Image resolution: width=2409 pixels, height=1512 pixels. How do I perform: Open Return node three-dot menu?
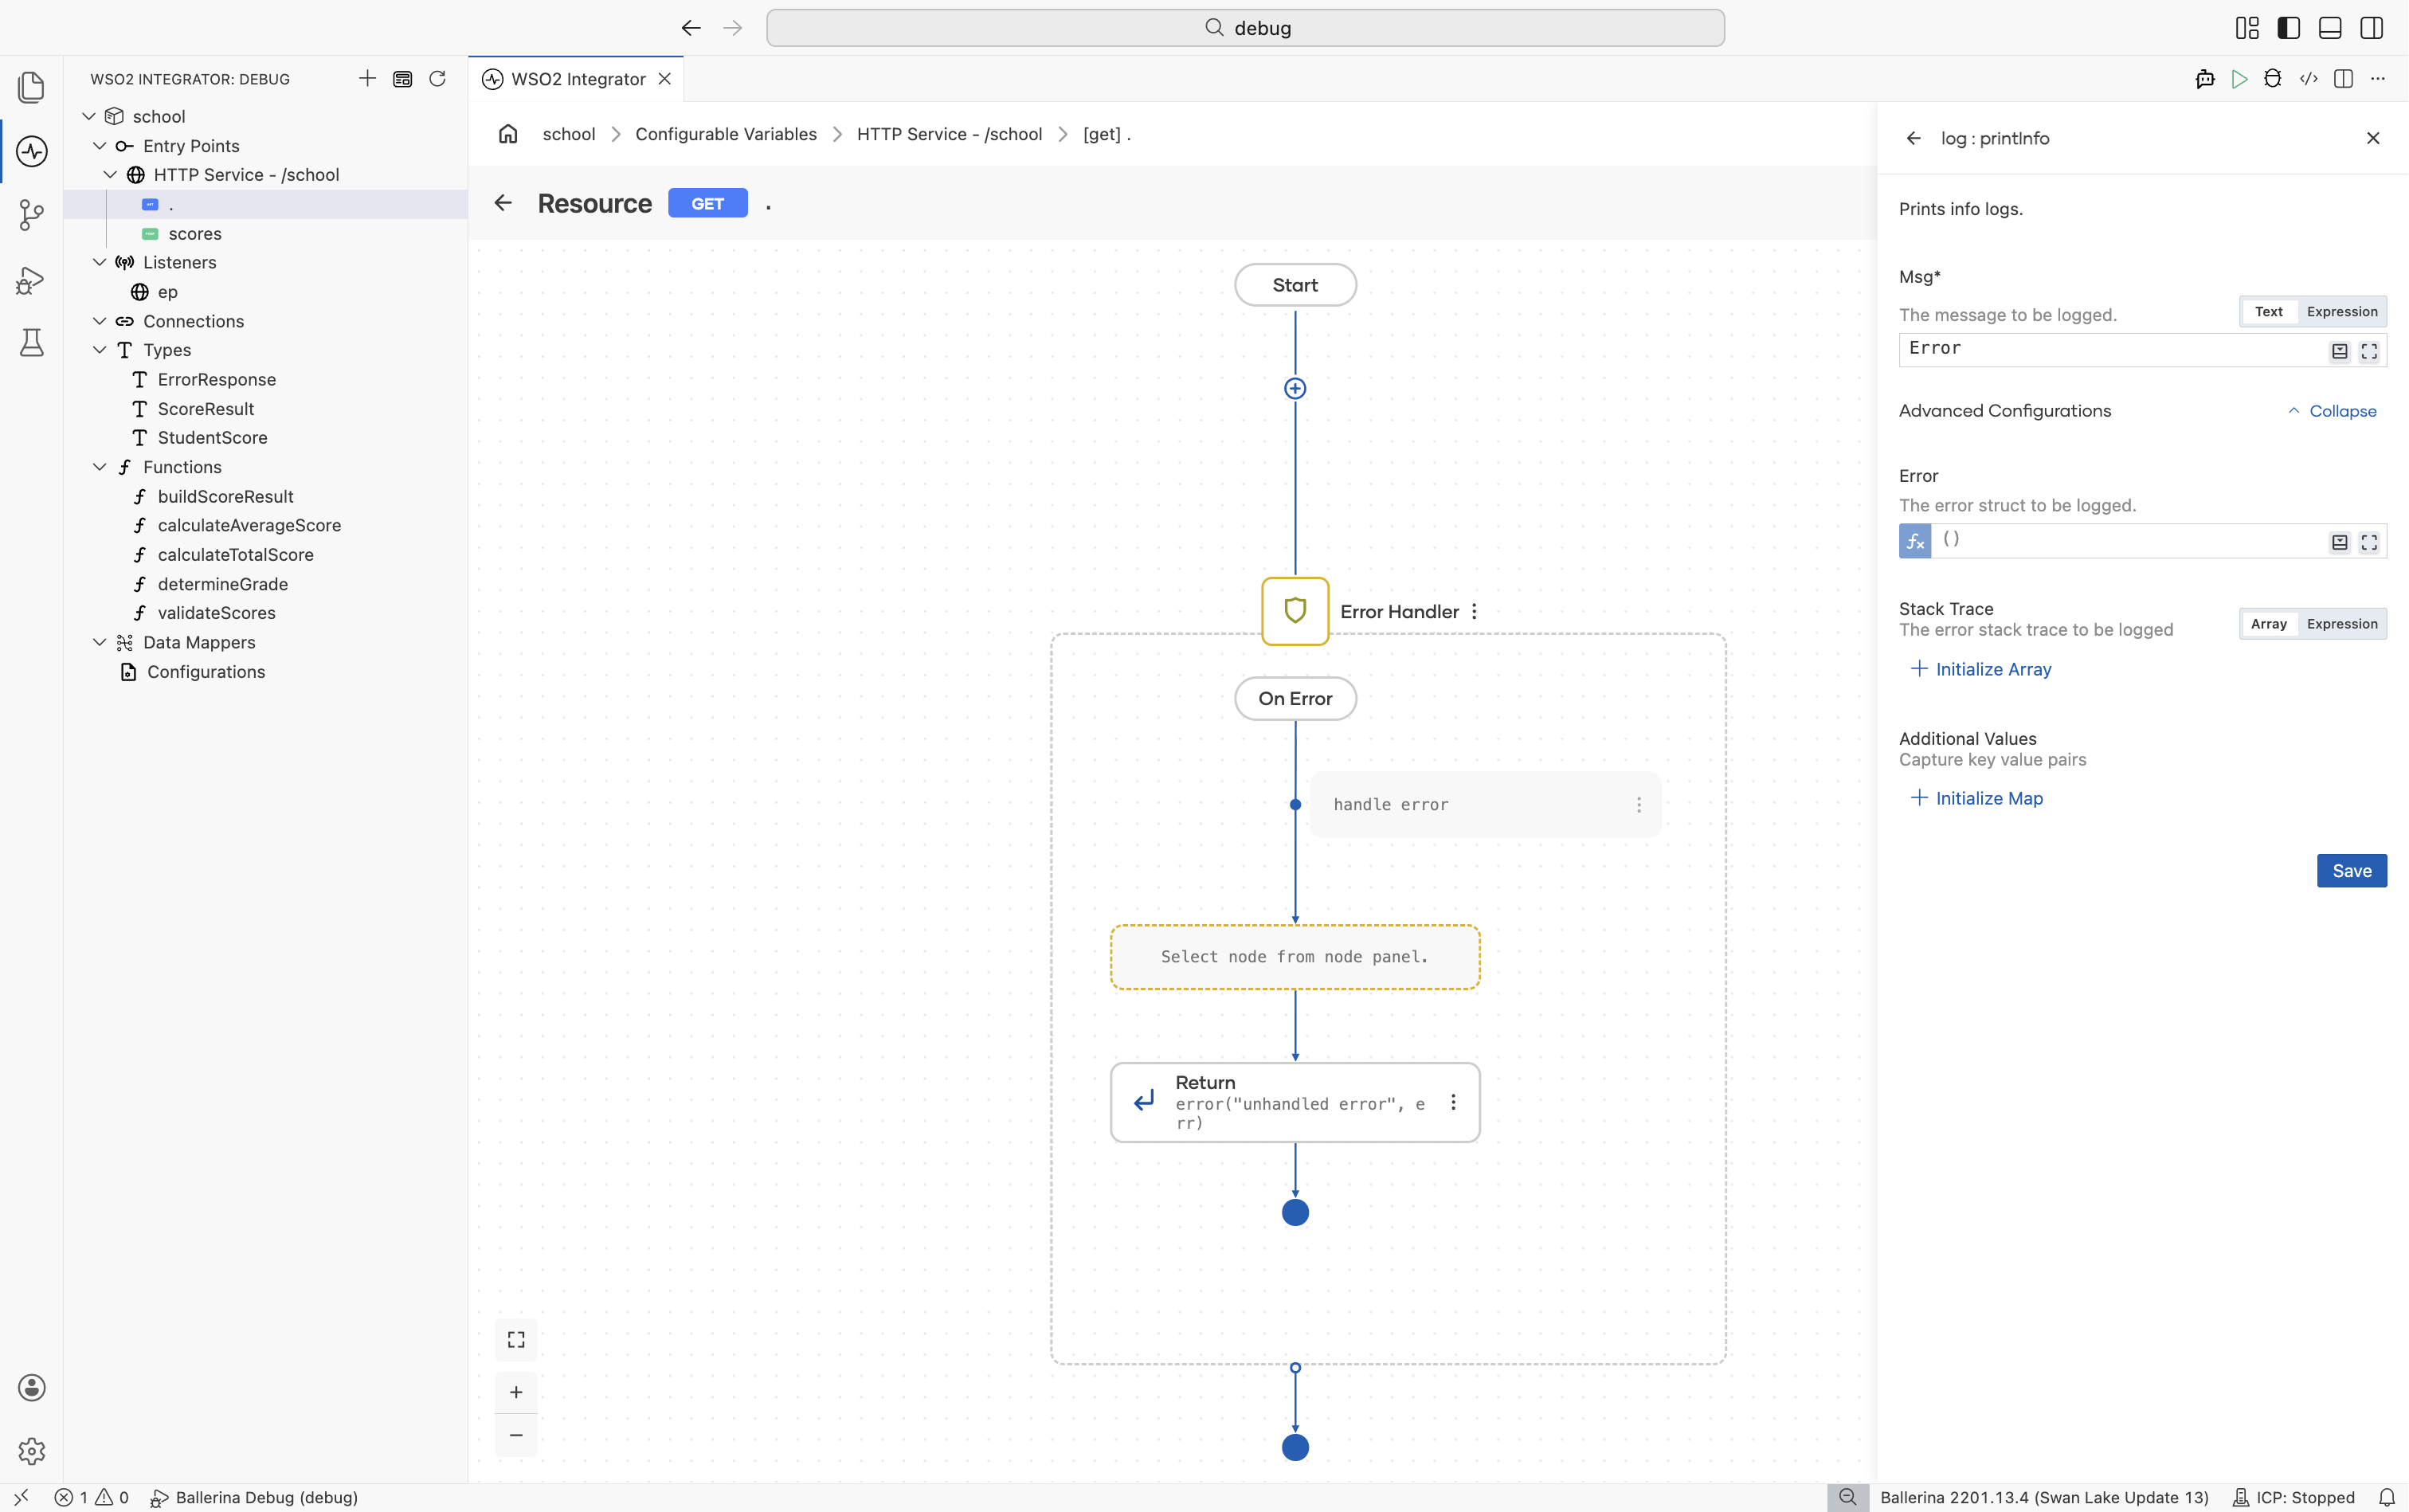coord(1453,1102)
